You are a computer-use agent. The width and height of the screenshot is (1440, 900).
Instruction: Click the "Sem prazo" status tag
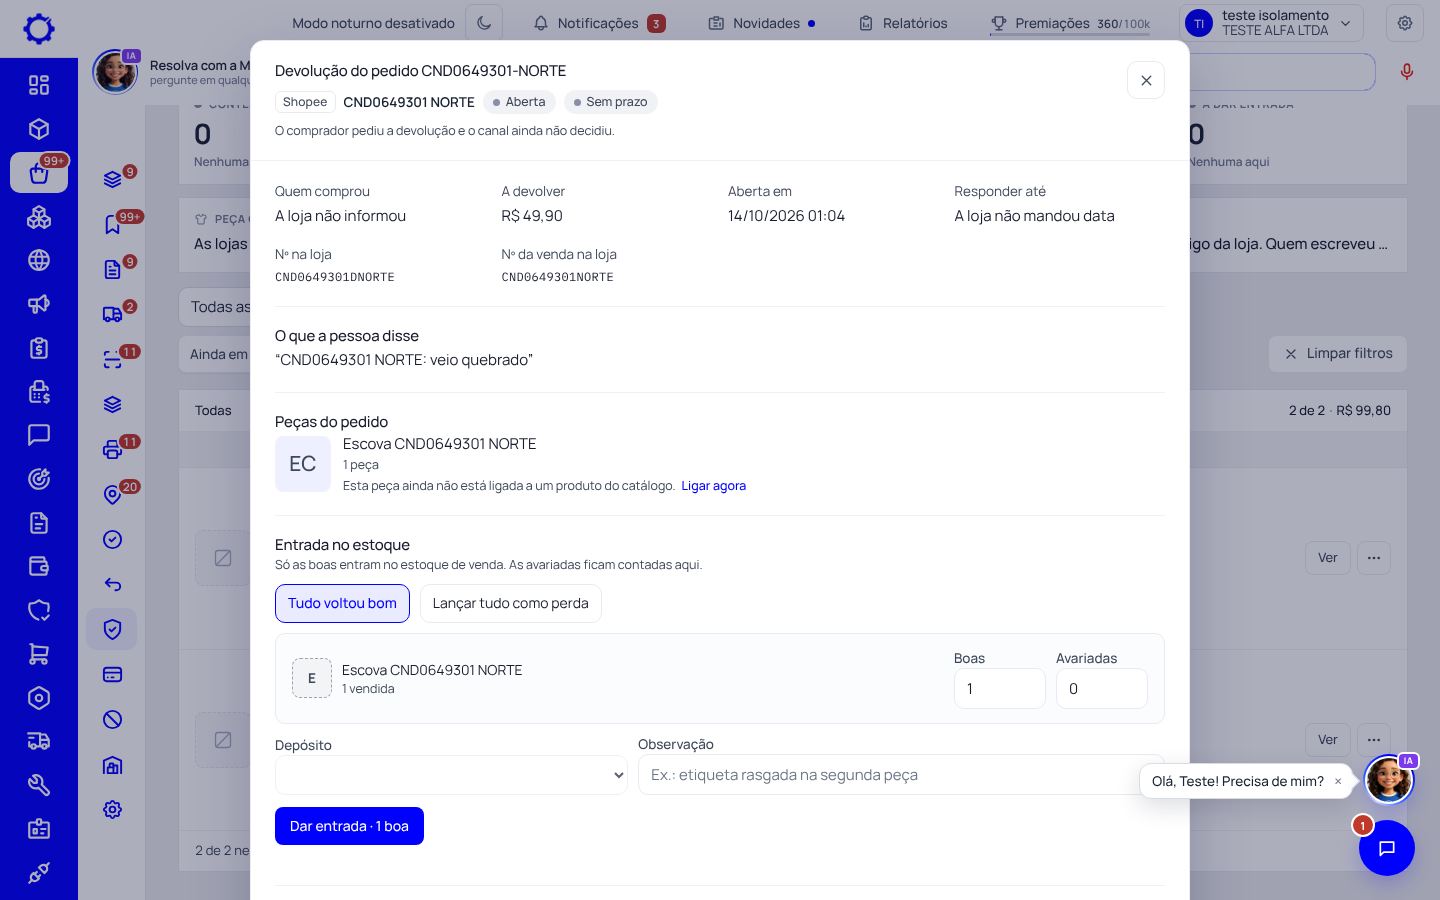611,102
